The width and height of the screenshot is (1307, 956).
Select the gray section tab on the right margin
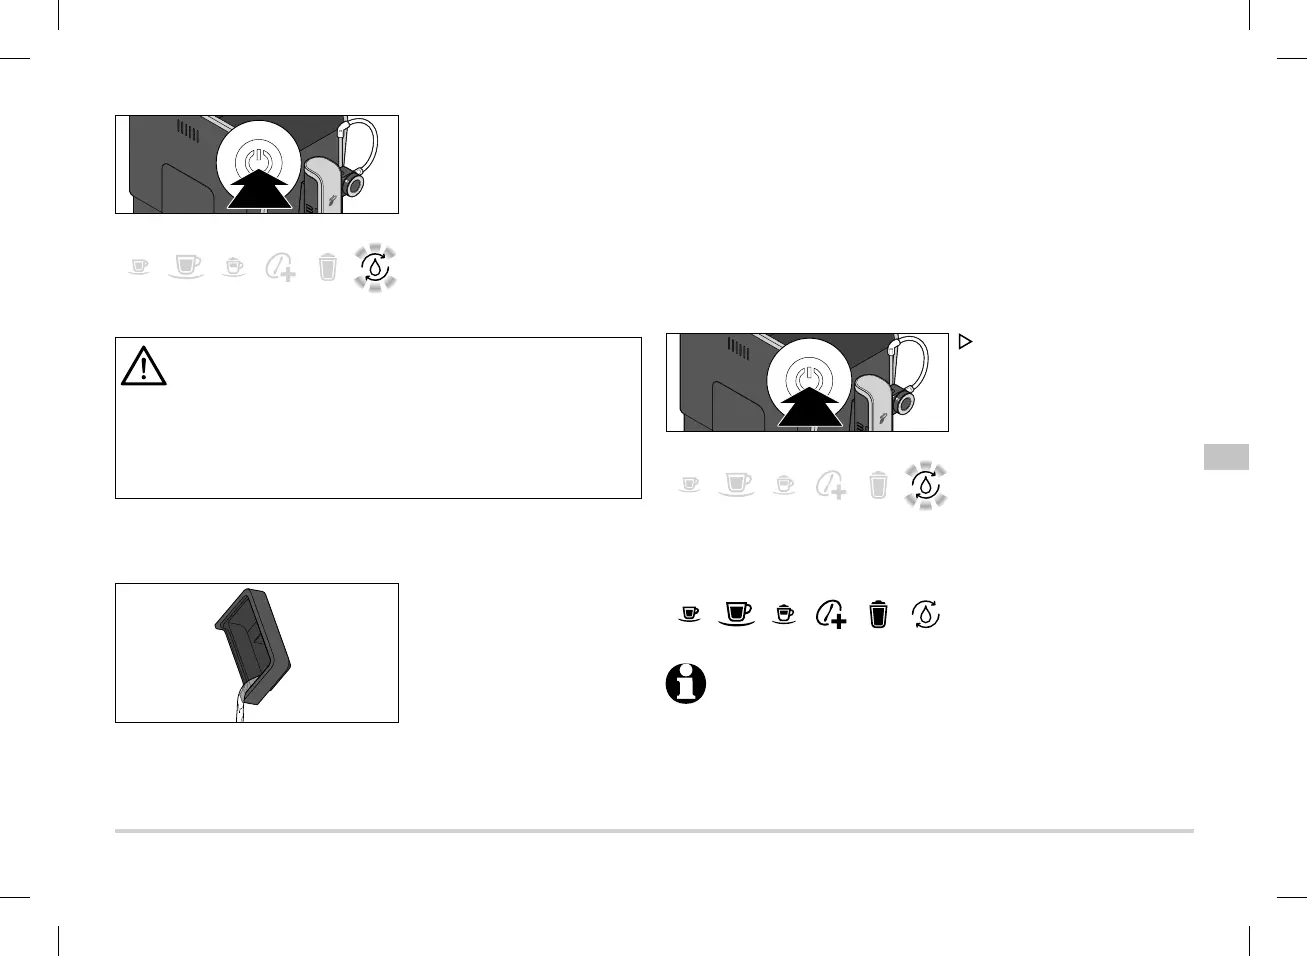point(1226,456)
